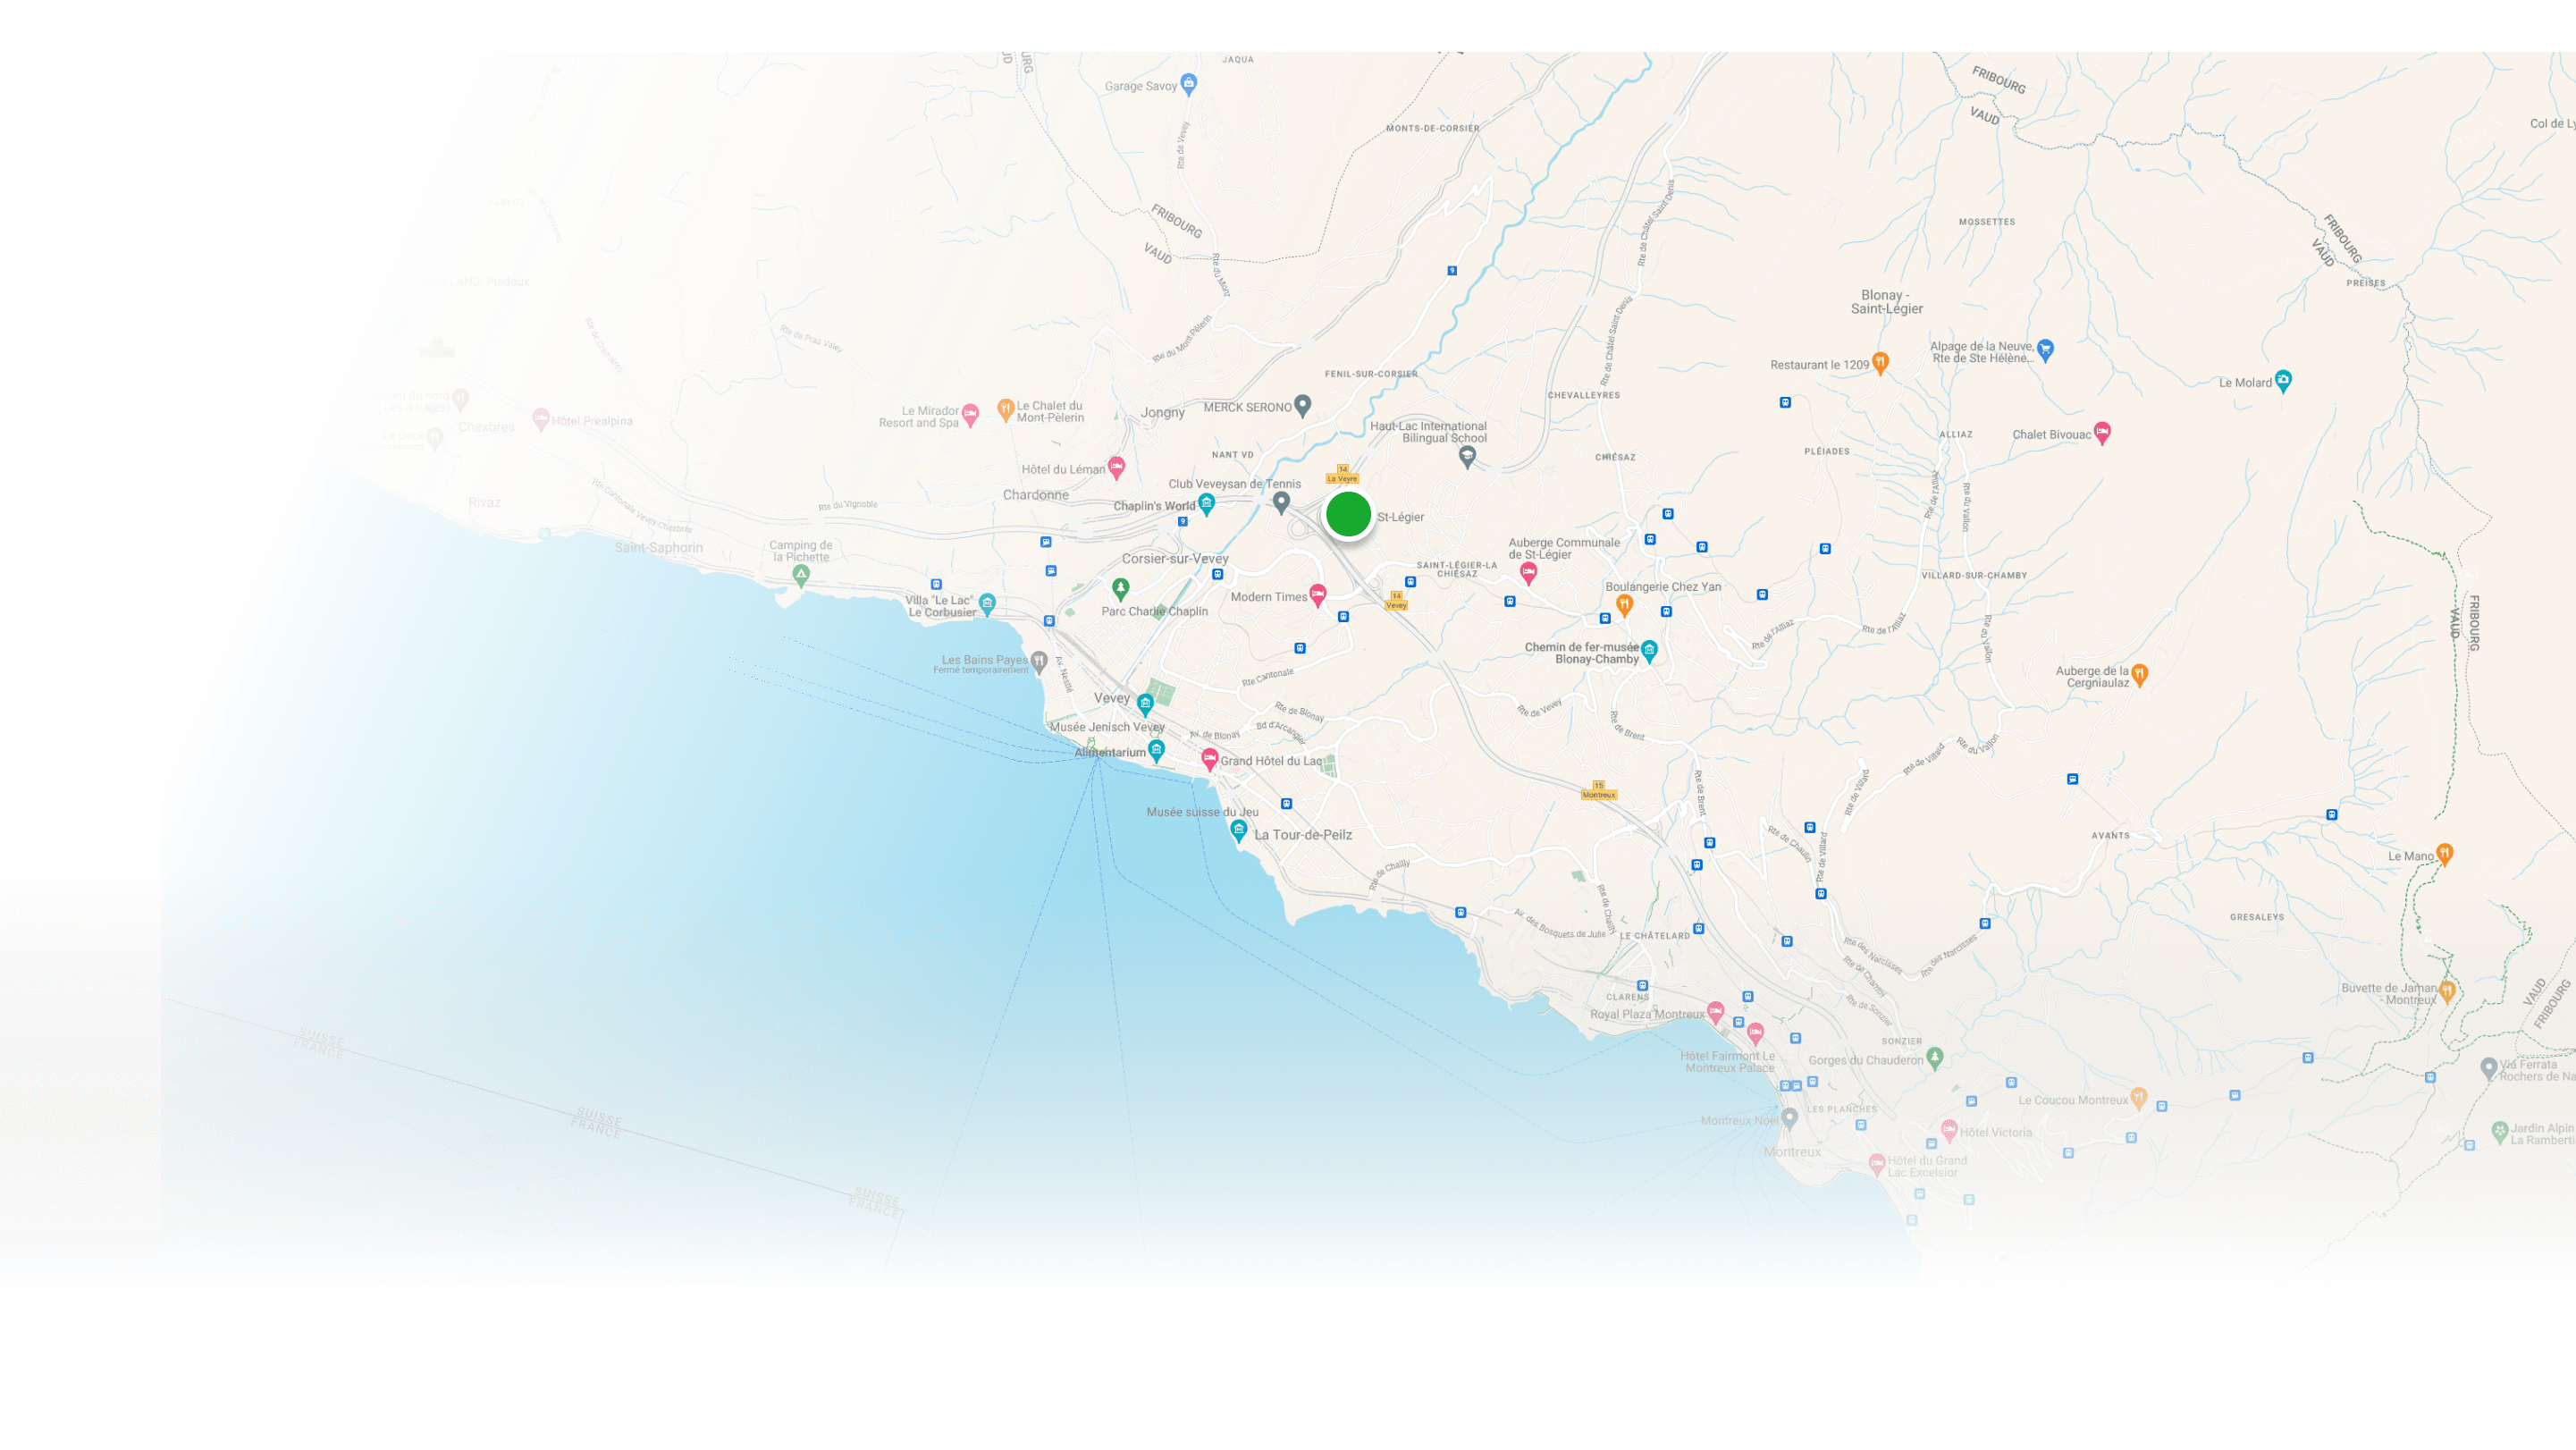Image resolution: width=2576 pixels, height=1450 pixels.
Task: Select the Le Chalet du Mont-Pèlerin restaurant pin
Action: click(1005, 408)
